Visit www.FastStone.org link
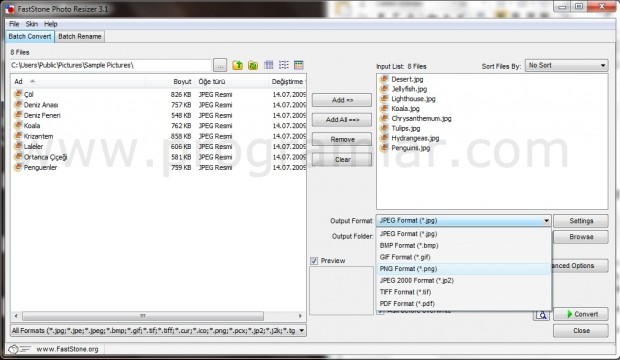Viewport: 620px width, 360px height. [67, 349]
